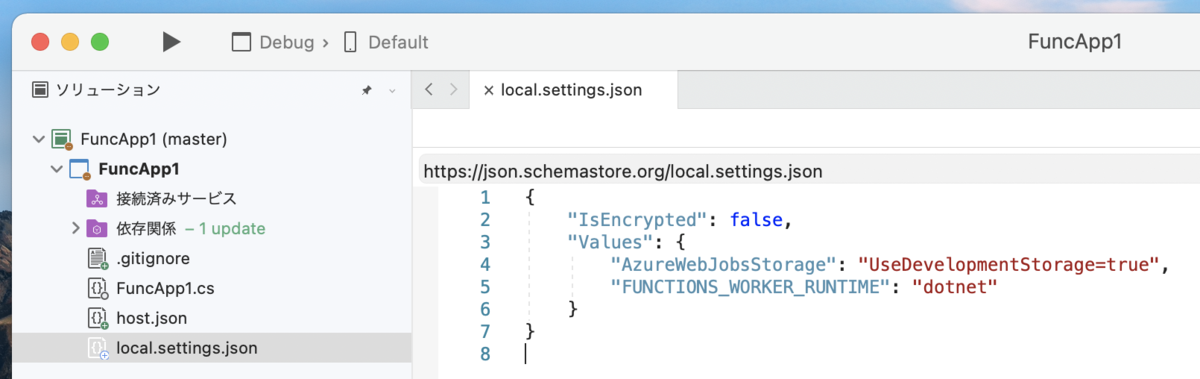The height and width of the screenshot is (379, 1200).
Task: Click the host.json file icon
Action: tap(97, 319)
